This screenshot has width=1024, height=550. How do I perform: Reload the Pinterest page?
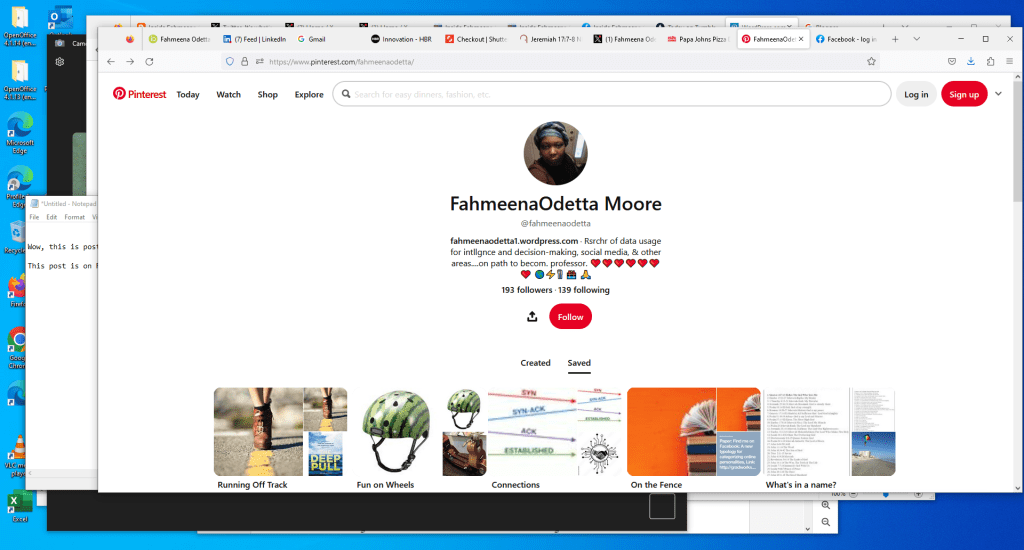[150, 61]
